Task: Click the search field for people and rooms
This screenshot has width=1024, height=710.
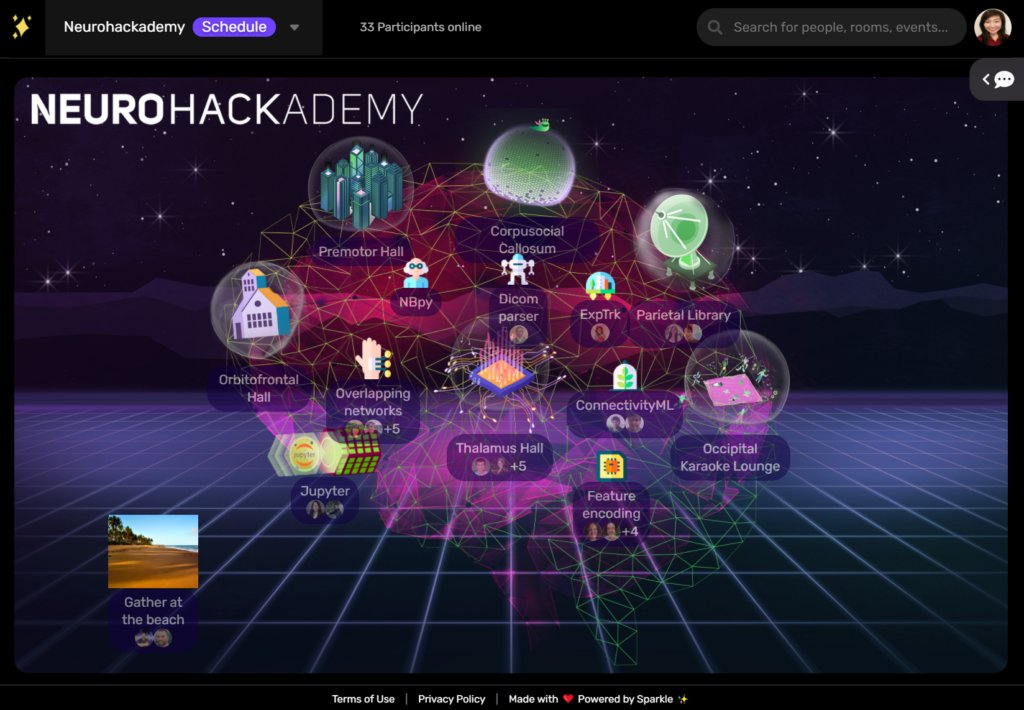Action: pyautogui.click(x=830, y=27)
